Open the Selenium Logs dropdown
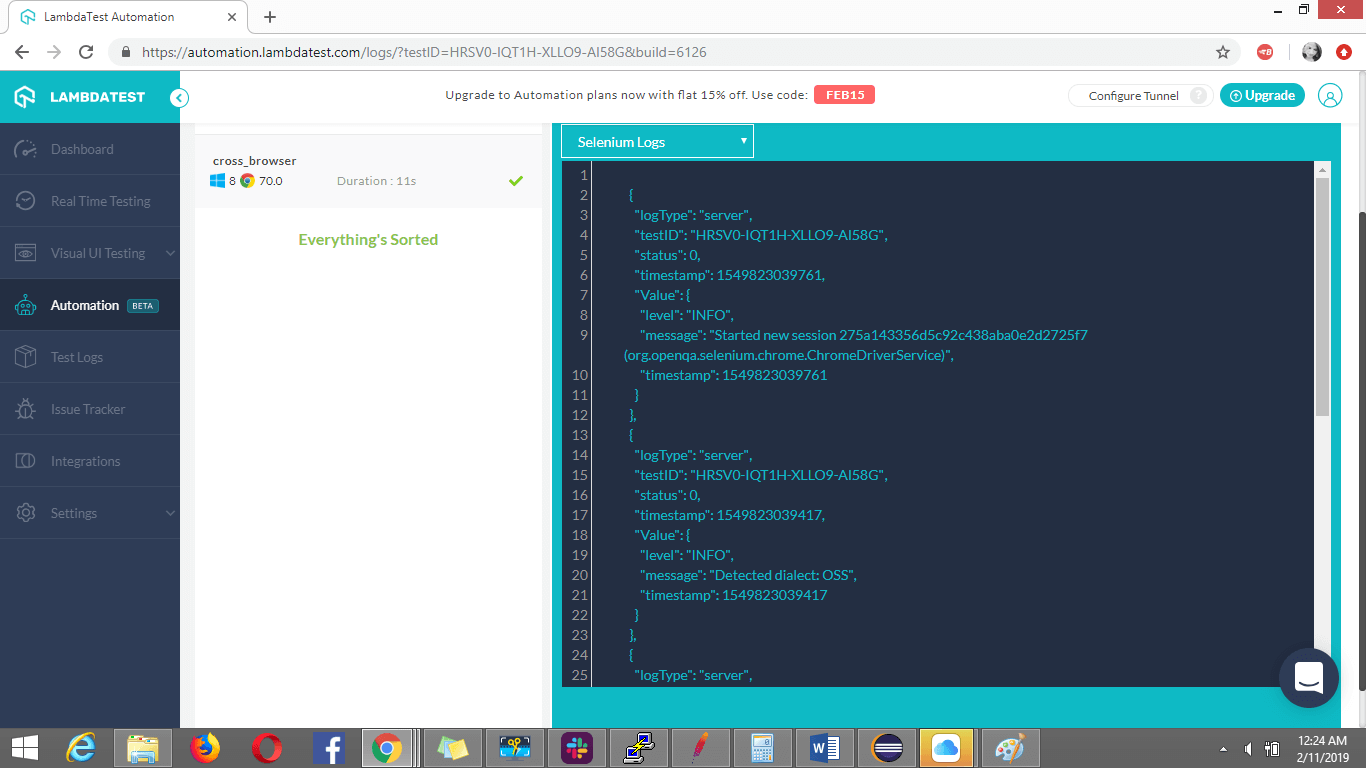The width and height of the screenshot is (1366, 768). pos(657,142)
